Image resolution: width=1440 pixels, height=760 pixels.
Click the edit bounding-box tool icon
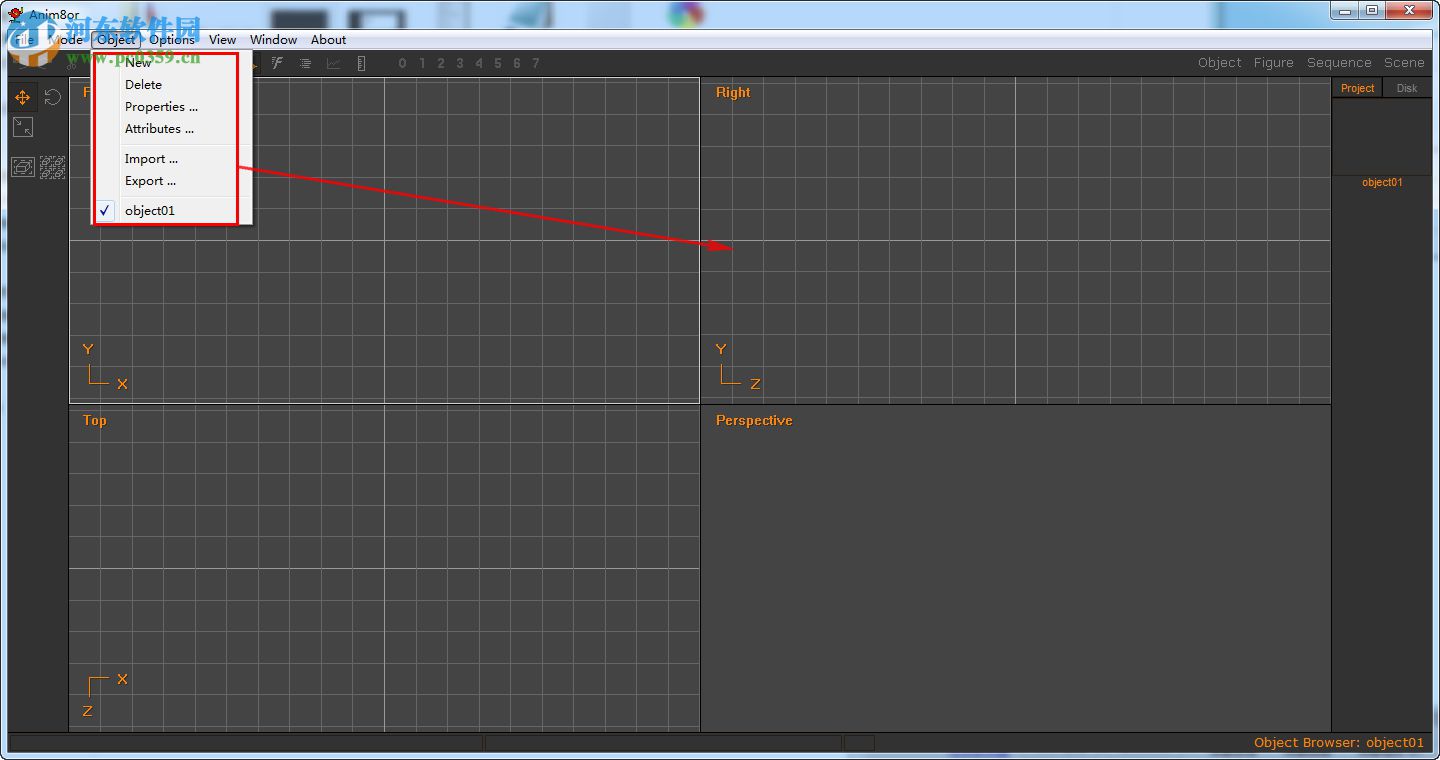tap(22, 167)
